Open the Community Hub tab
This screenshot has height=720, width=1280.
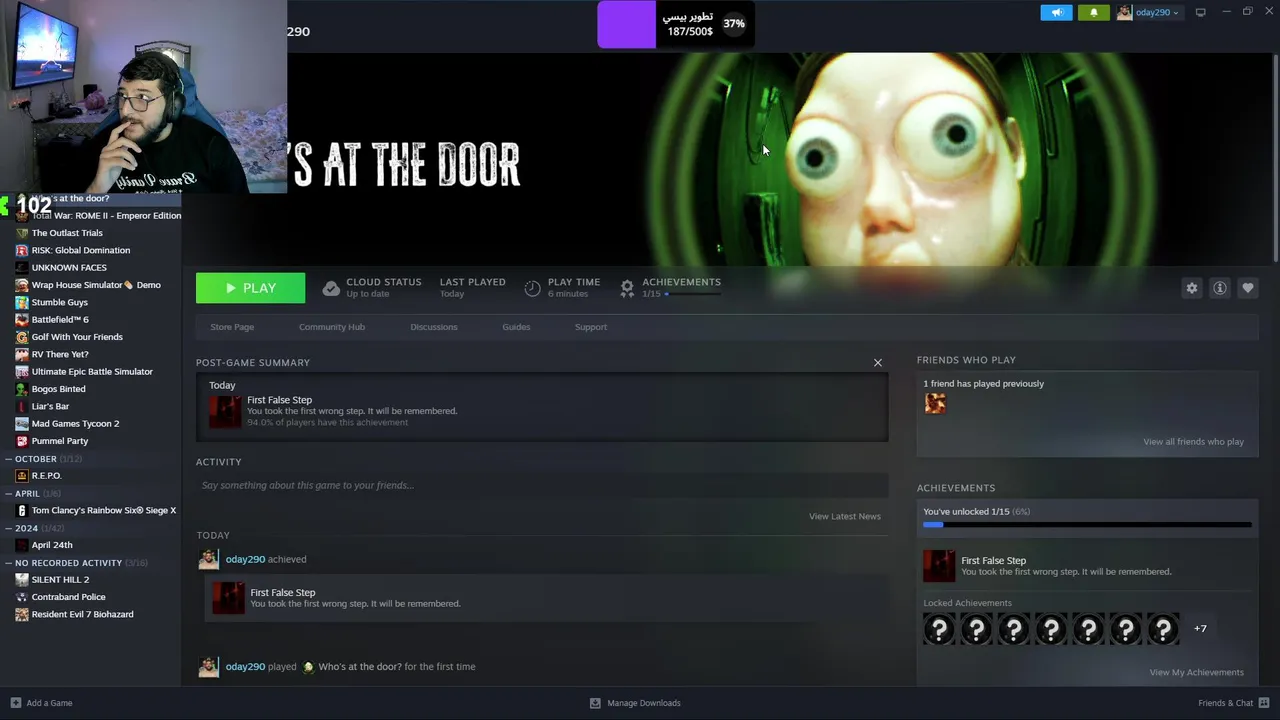332,327
